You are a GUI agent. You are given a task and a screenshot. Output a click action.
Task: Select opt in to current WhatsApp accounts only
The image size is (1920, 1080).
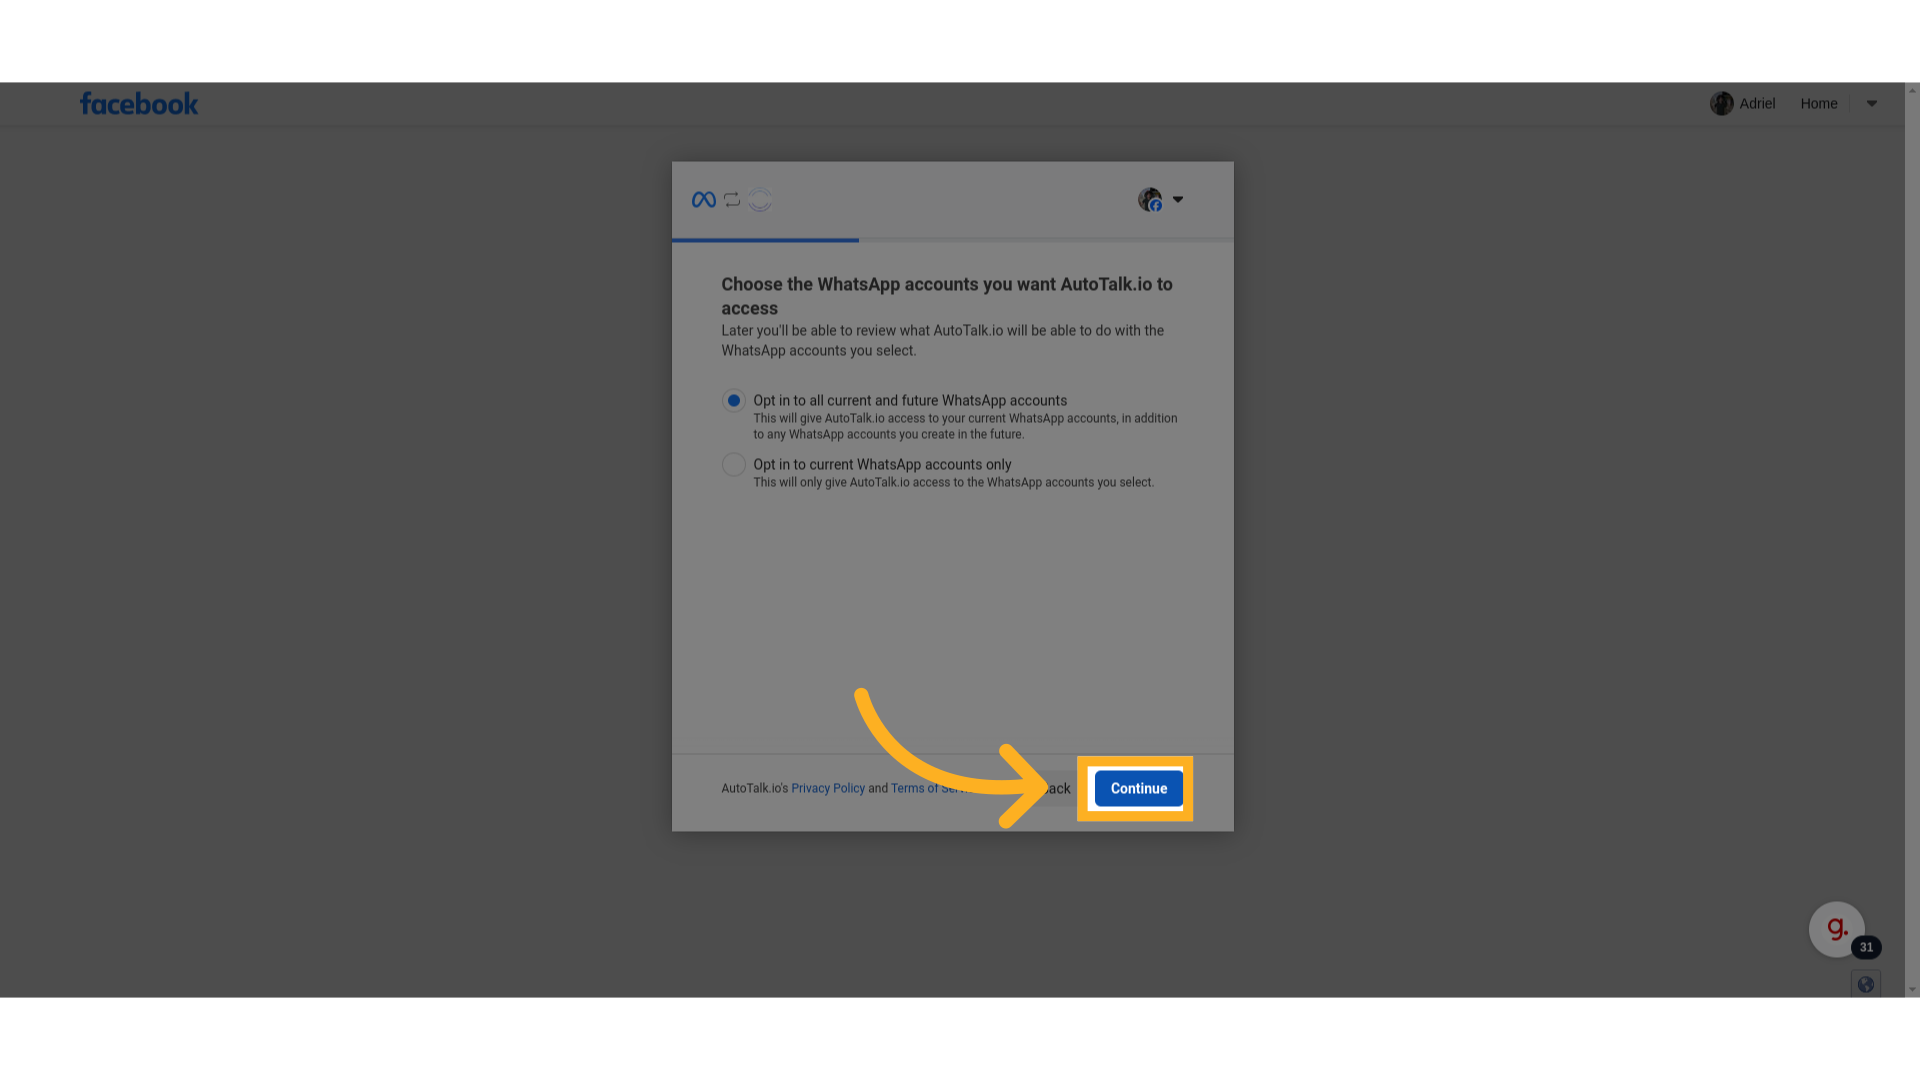[x=733, y=465]
